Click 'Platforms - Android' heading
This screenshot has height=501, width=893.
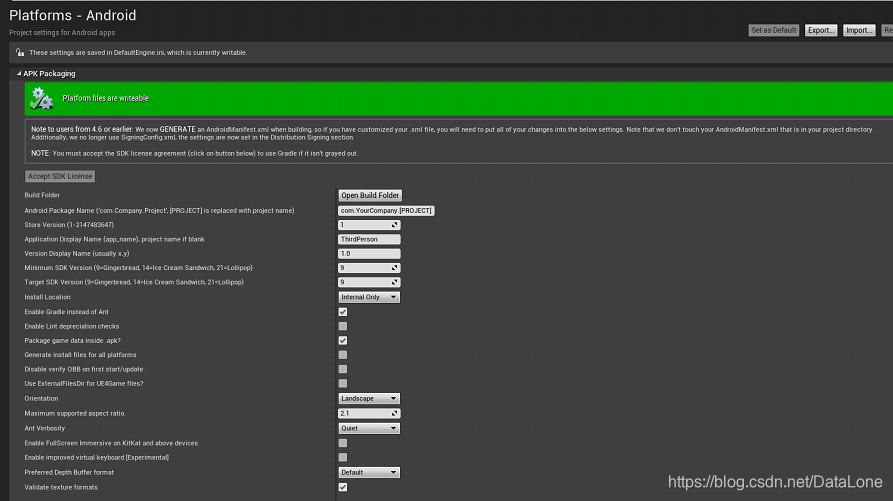73,15
